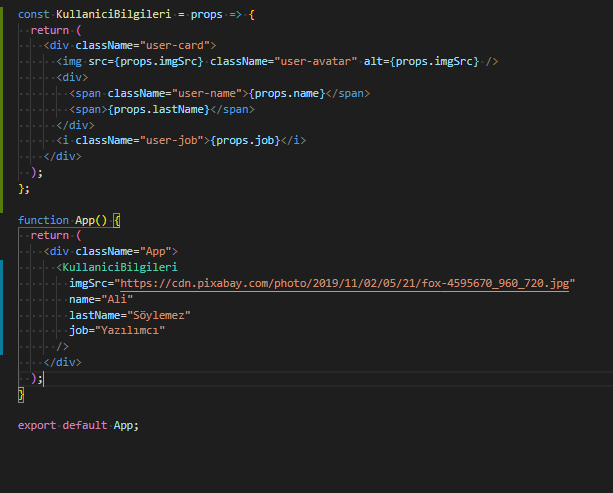The width and height of the screenshot is (613, 493).
Task: Place cursor on alt={props.imgSrc} attribute
Action: pyautogui.click(x=421, y=61)
